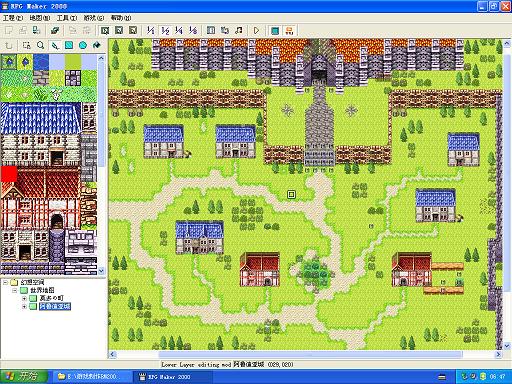Click tile palette scroll-up arrow
Image resolution: width=512 pixels, height=384 pixels.
click(x=101, y=58)
